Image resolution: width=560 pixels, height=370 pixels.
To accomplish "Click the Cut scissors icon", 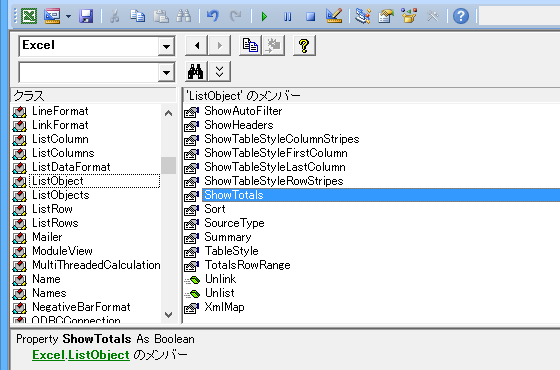I will pos(114,16).
